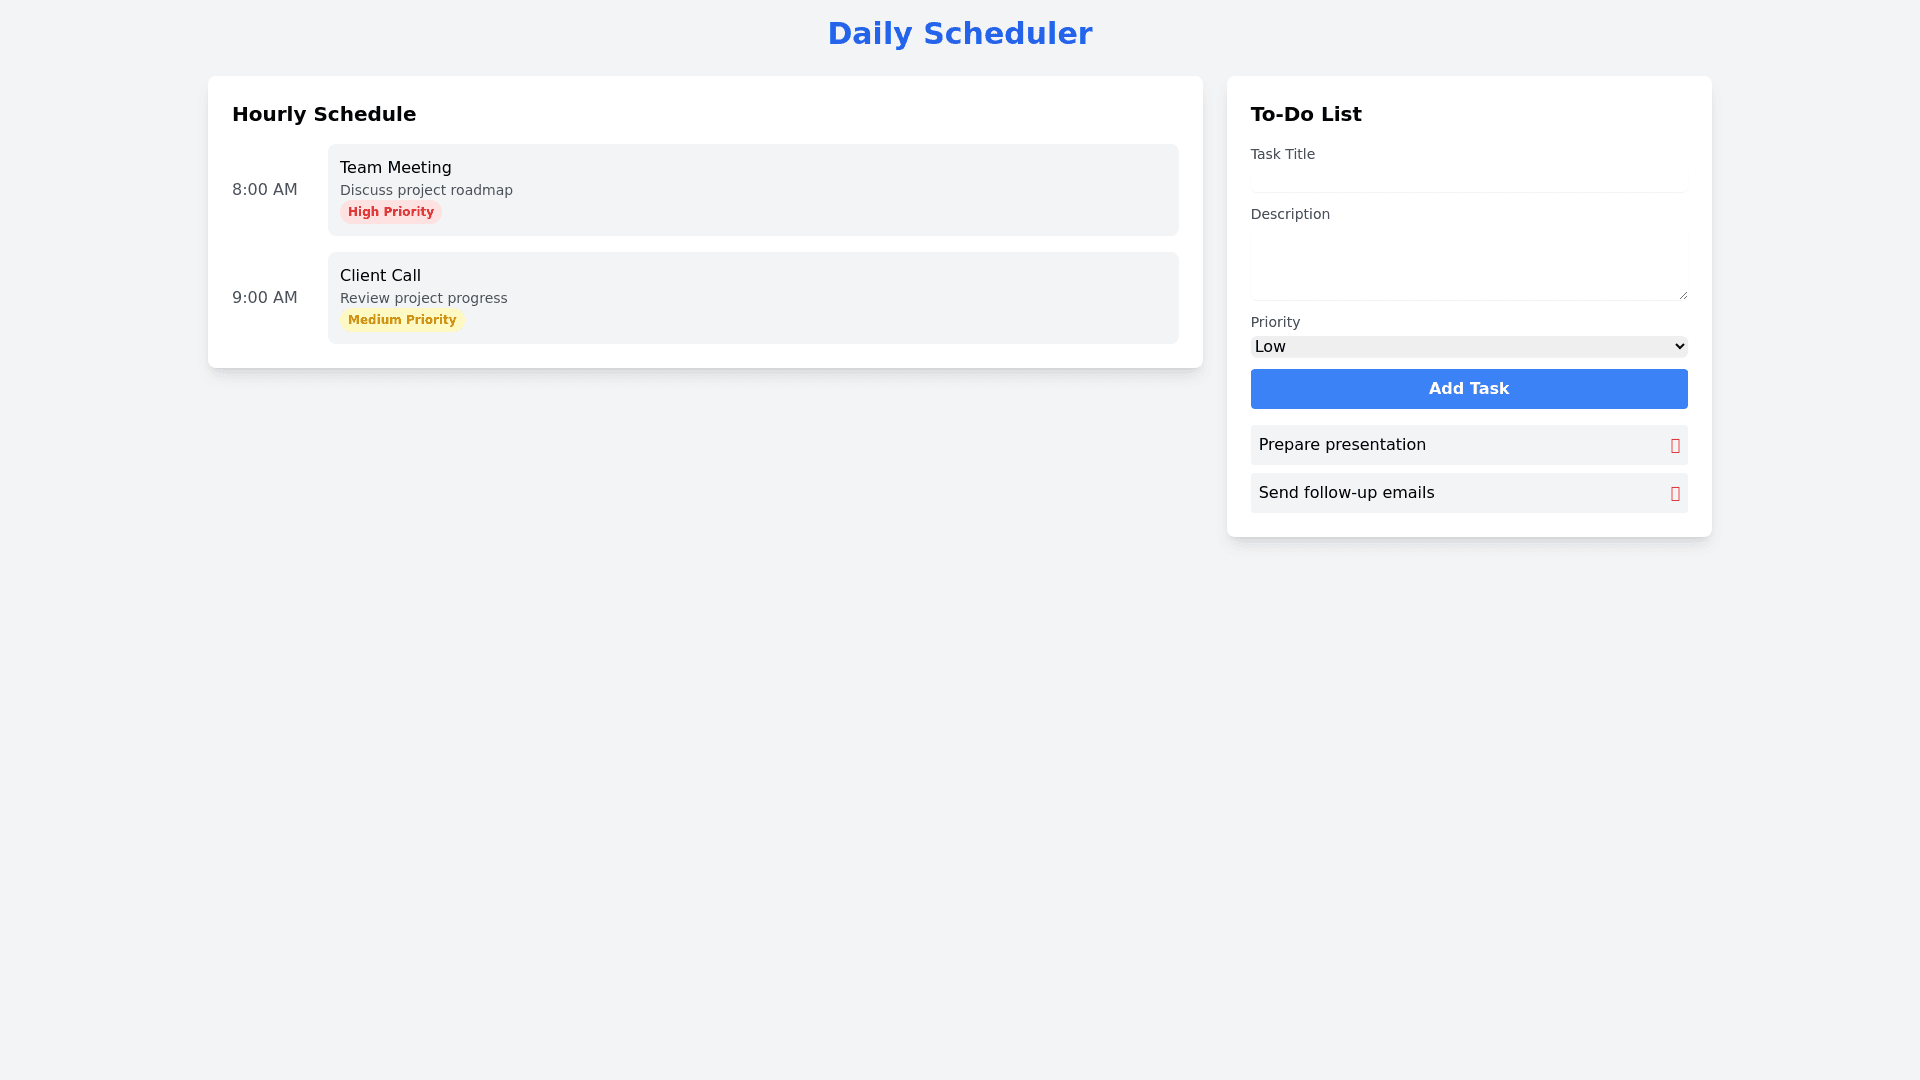This screenshot has height=1080, width=1920.
Task: Click the Priority field label
Action: pyautogui.click(x=1275, y=322)
